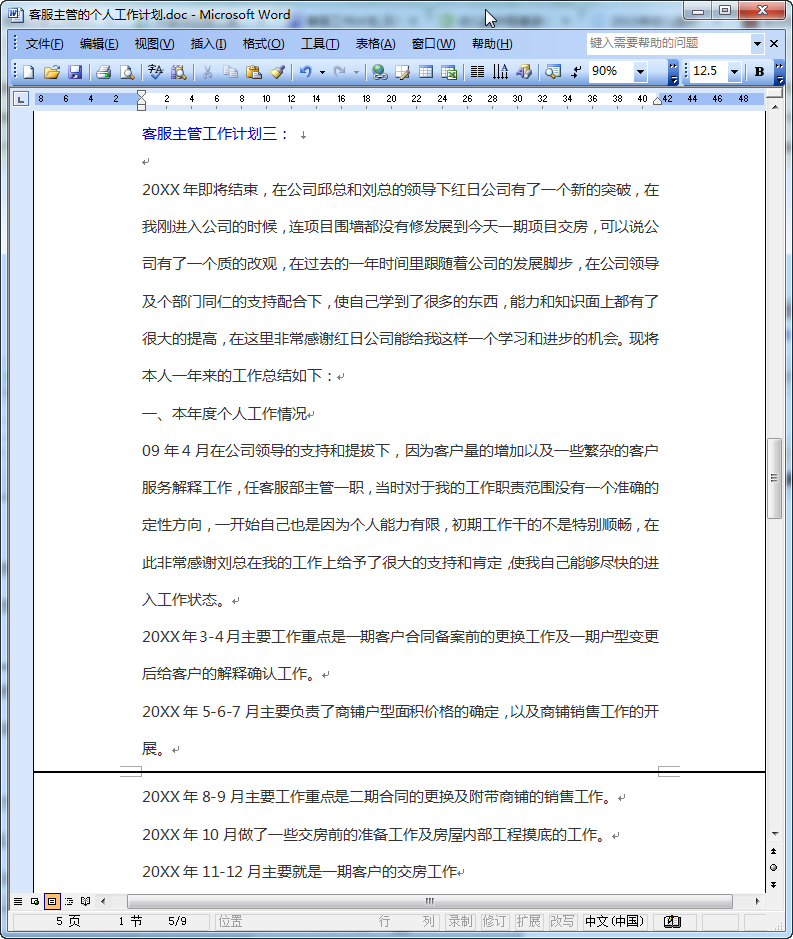Open a file with folder icon
The width and height of the screenshot is (793, 939).
point(52,72)
